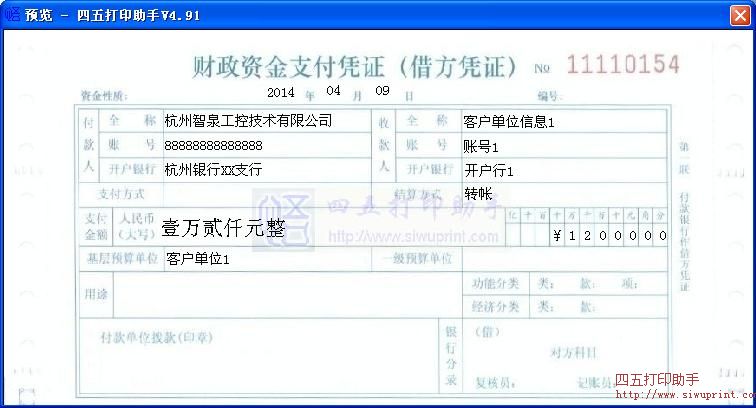Click the year value 2014
This screenshot has height=408, width=756.
[x=281, y=92]
